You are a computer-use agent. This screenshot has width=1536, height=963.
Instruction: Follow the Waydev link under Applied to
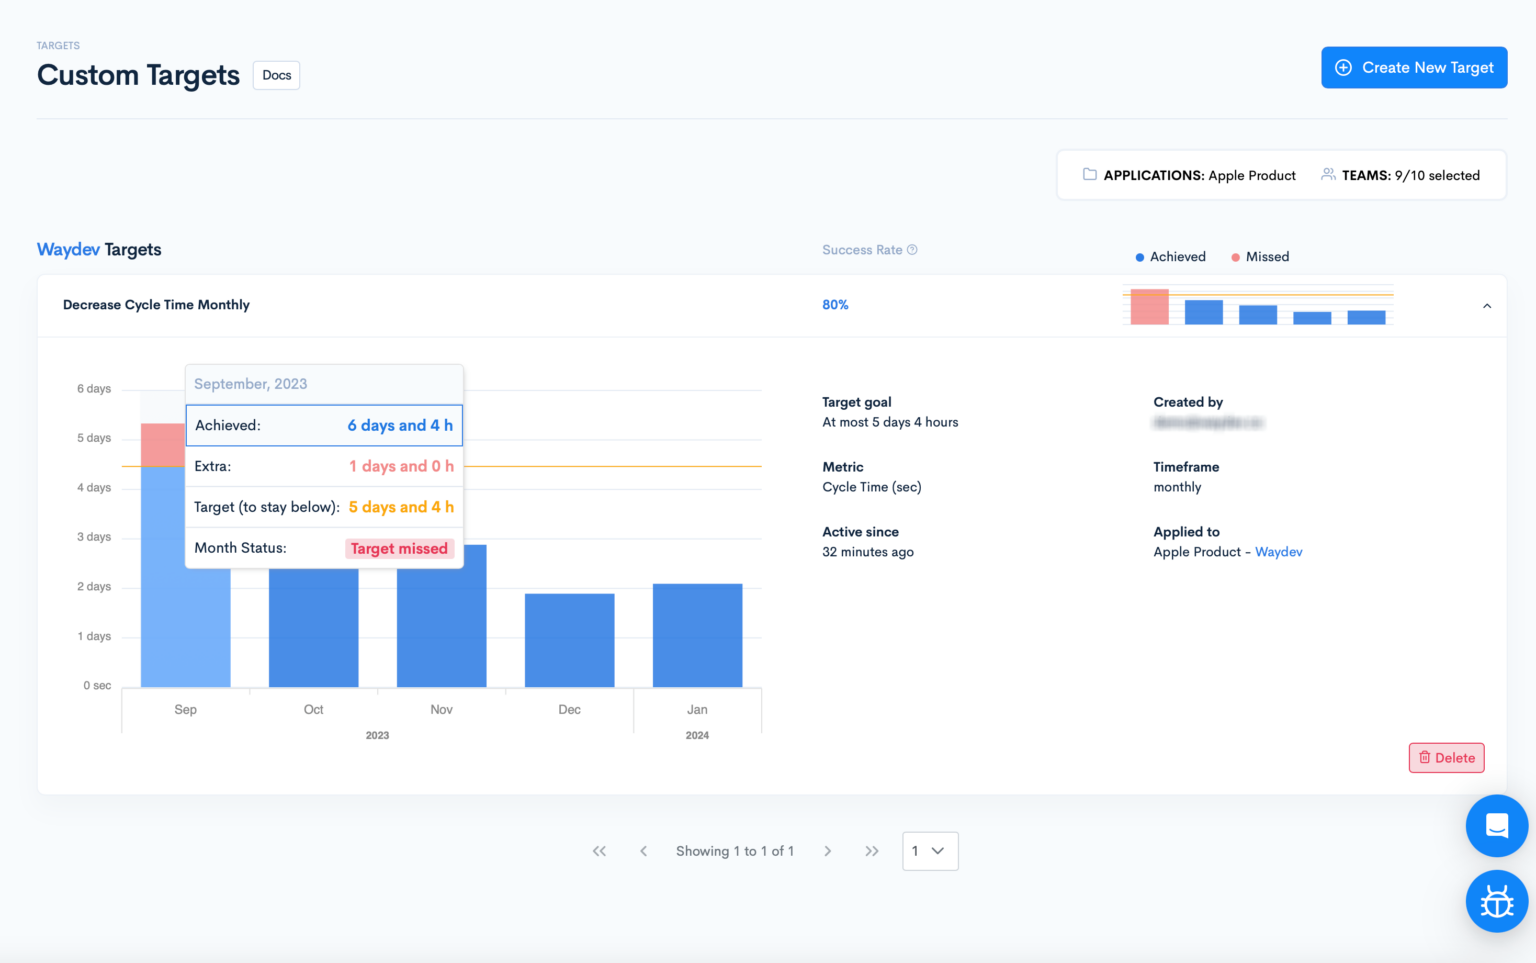(1279, 551)
